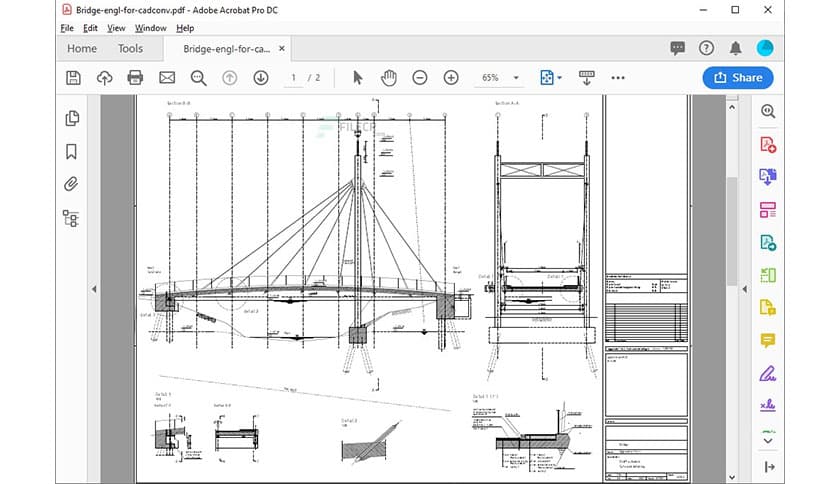Open the yellow Protect file tool
This screenshot has width=836, height=484.
(768, 308)
